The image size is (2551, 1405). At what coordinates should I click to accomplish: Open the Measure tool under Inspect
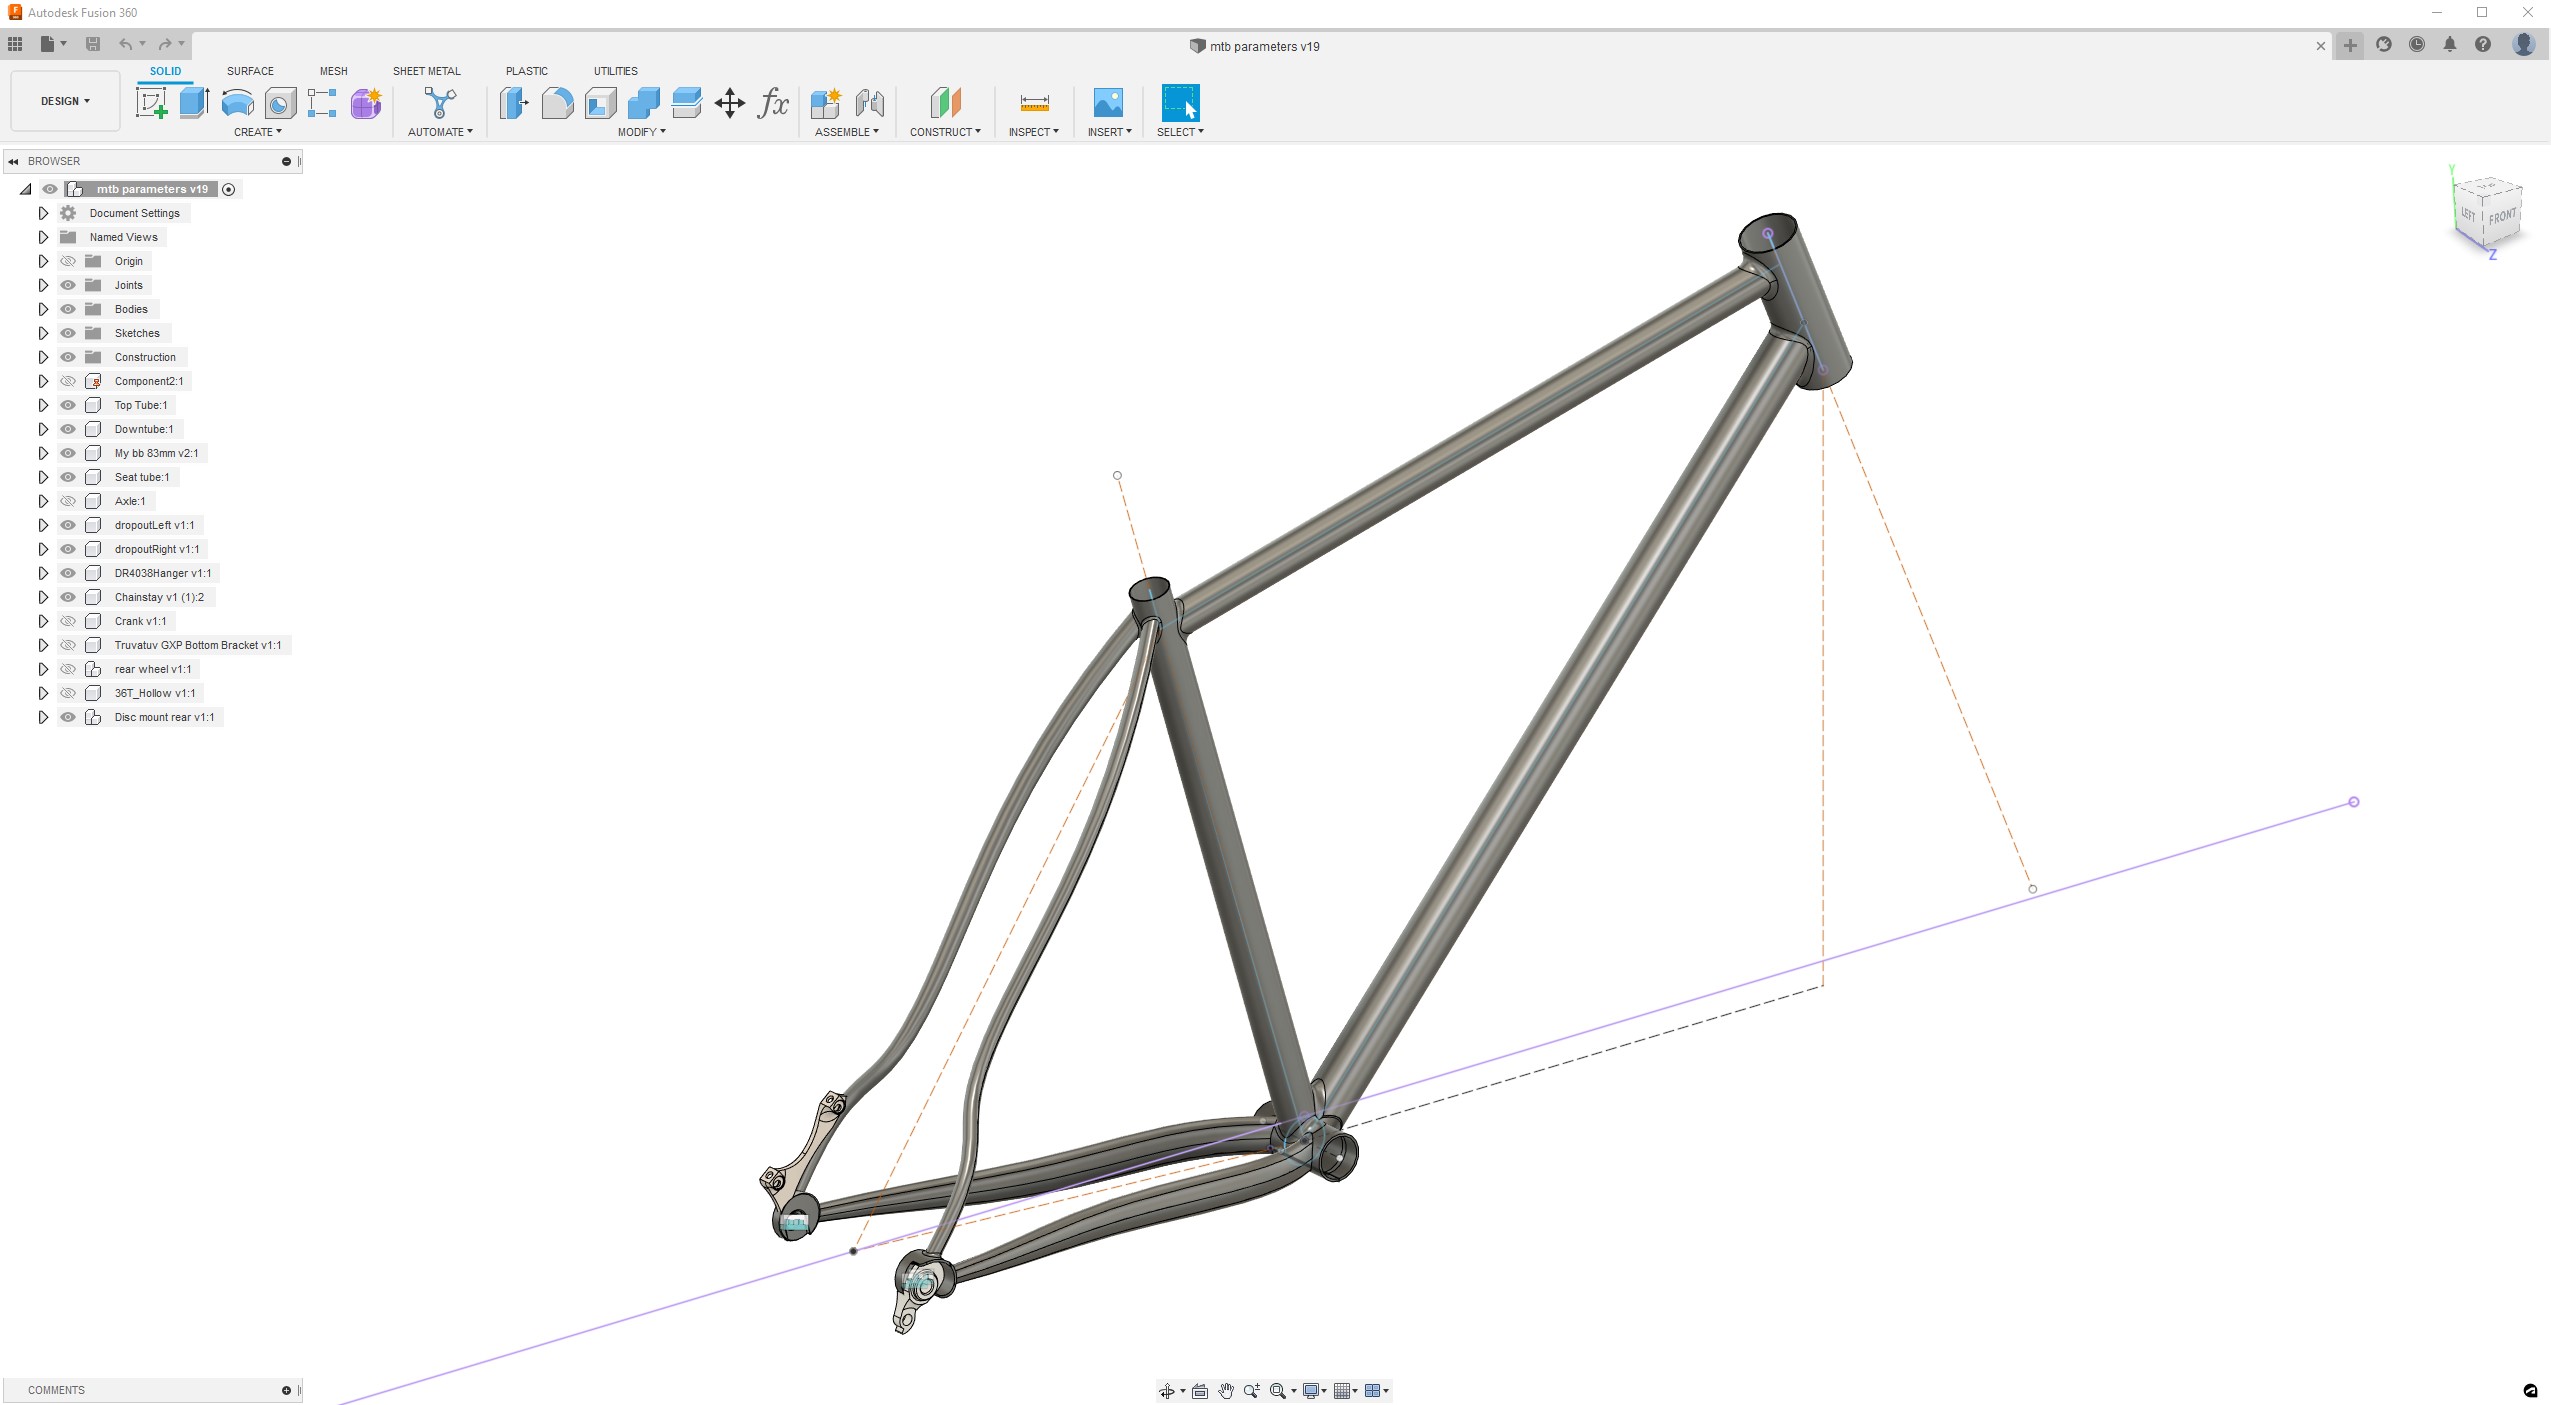click(x=1032, y=103)
